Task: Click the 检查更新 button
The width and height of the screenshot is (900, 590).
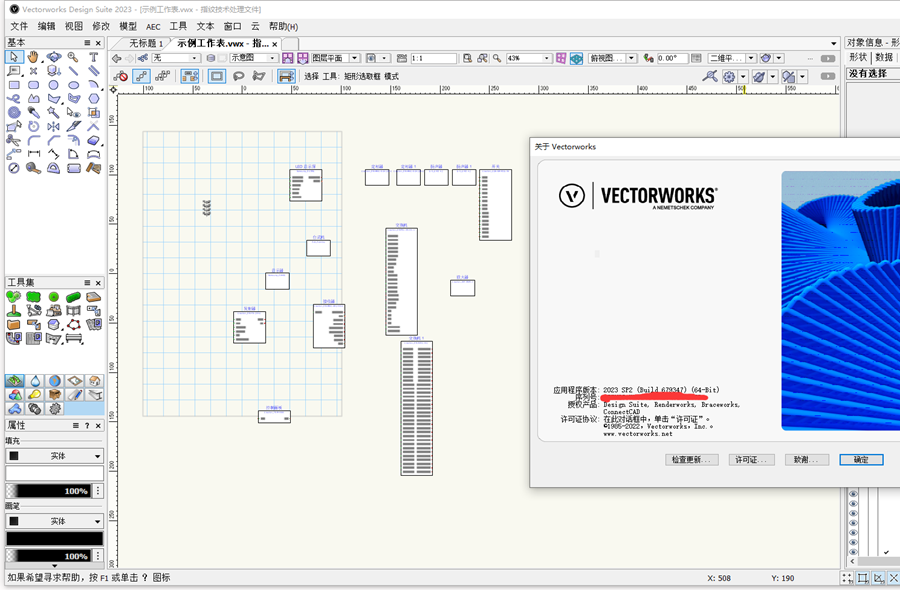Action: point(692,460)
